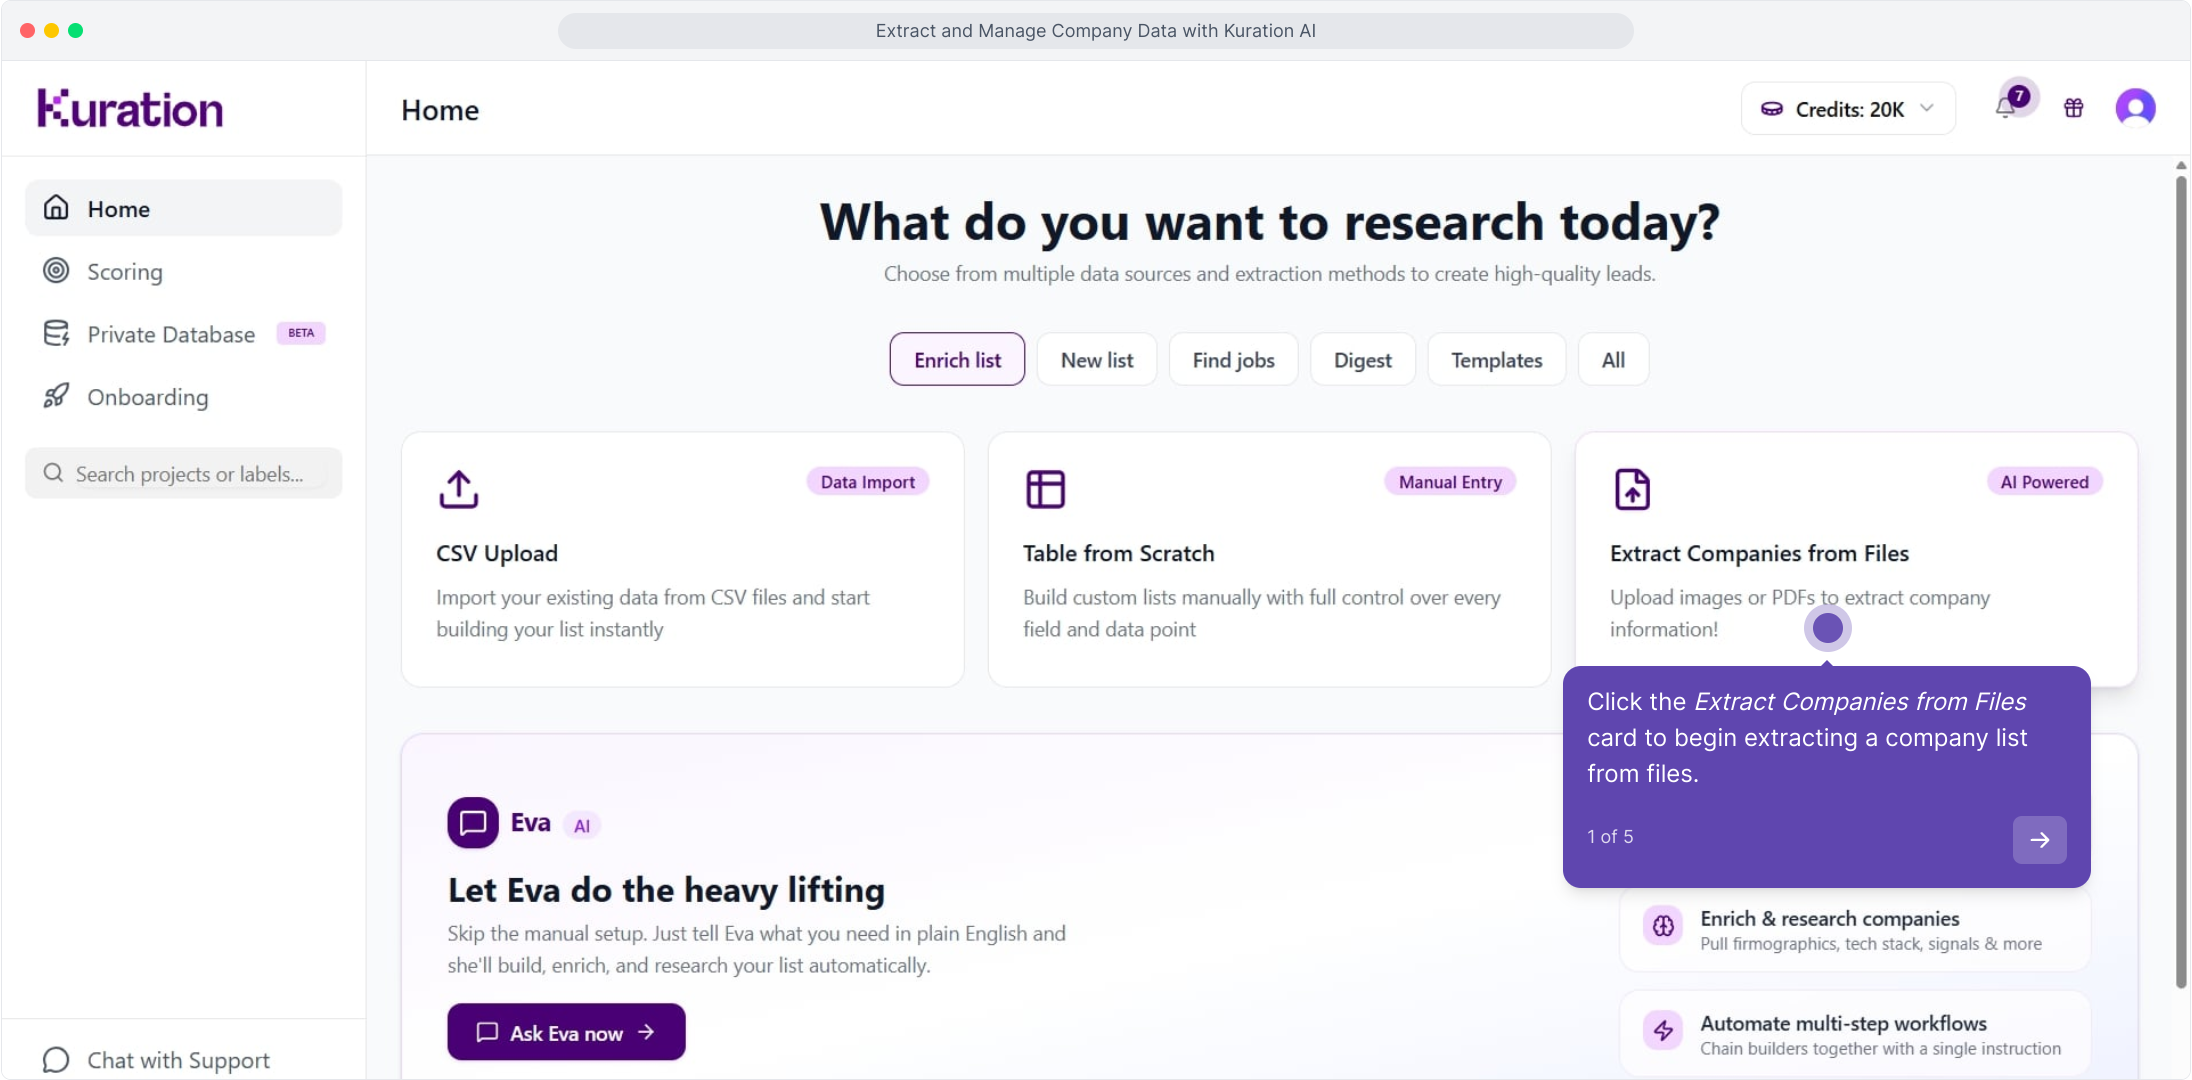Click the file upload document icon
Viewport: 2192px width, 1080px height.
(1632, 489)
